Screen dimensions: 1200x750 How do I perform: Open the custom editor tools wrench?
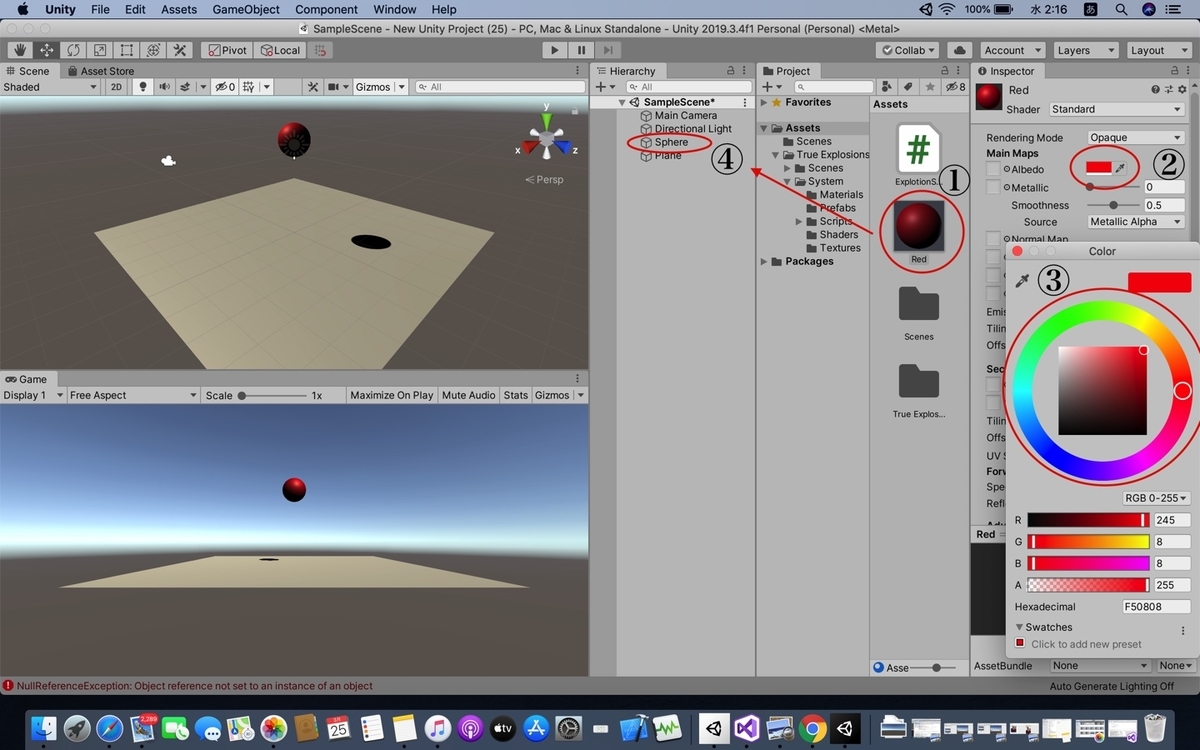click(x=180, y=50)
